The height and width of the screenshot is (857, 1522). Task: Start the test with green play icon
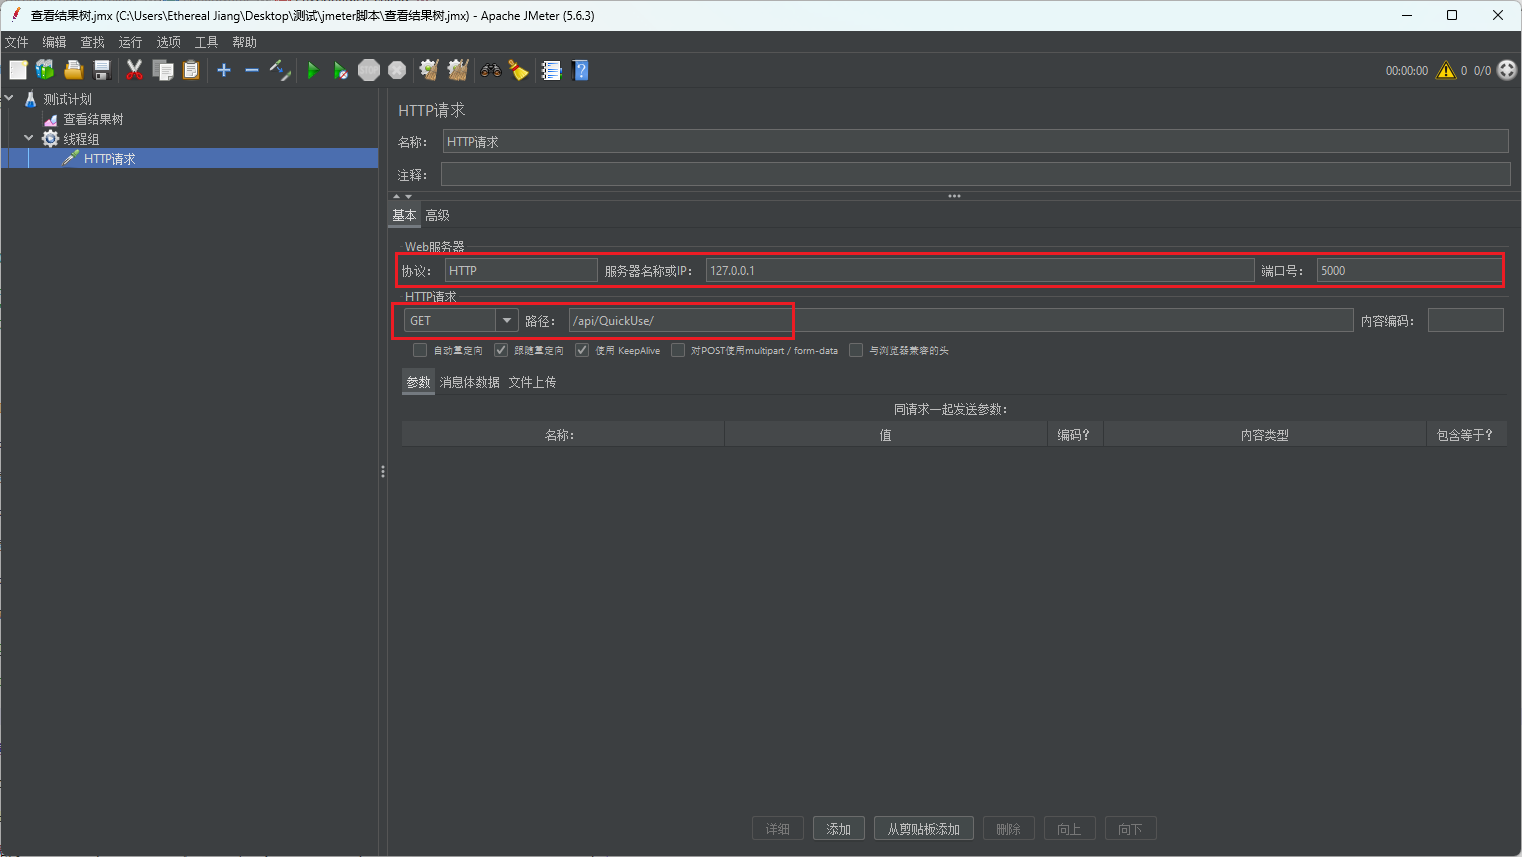[313, 70]
